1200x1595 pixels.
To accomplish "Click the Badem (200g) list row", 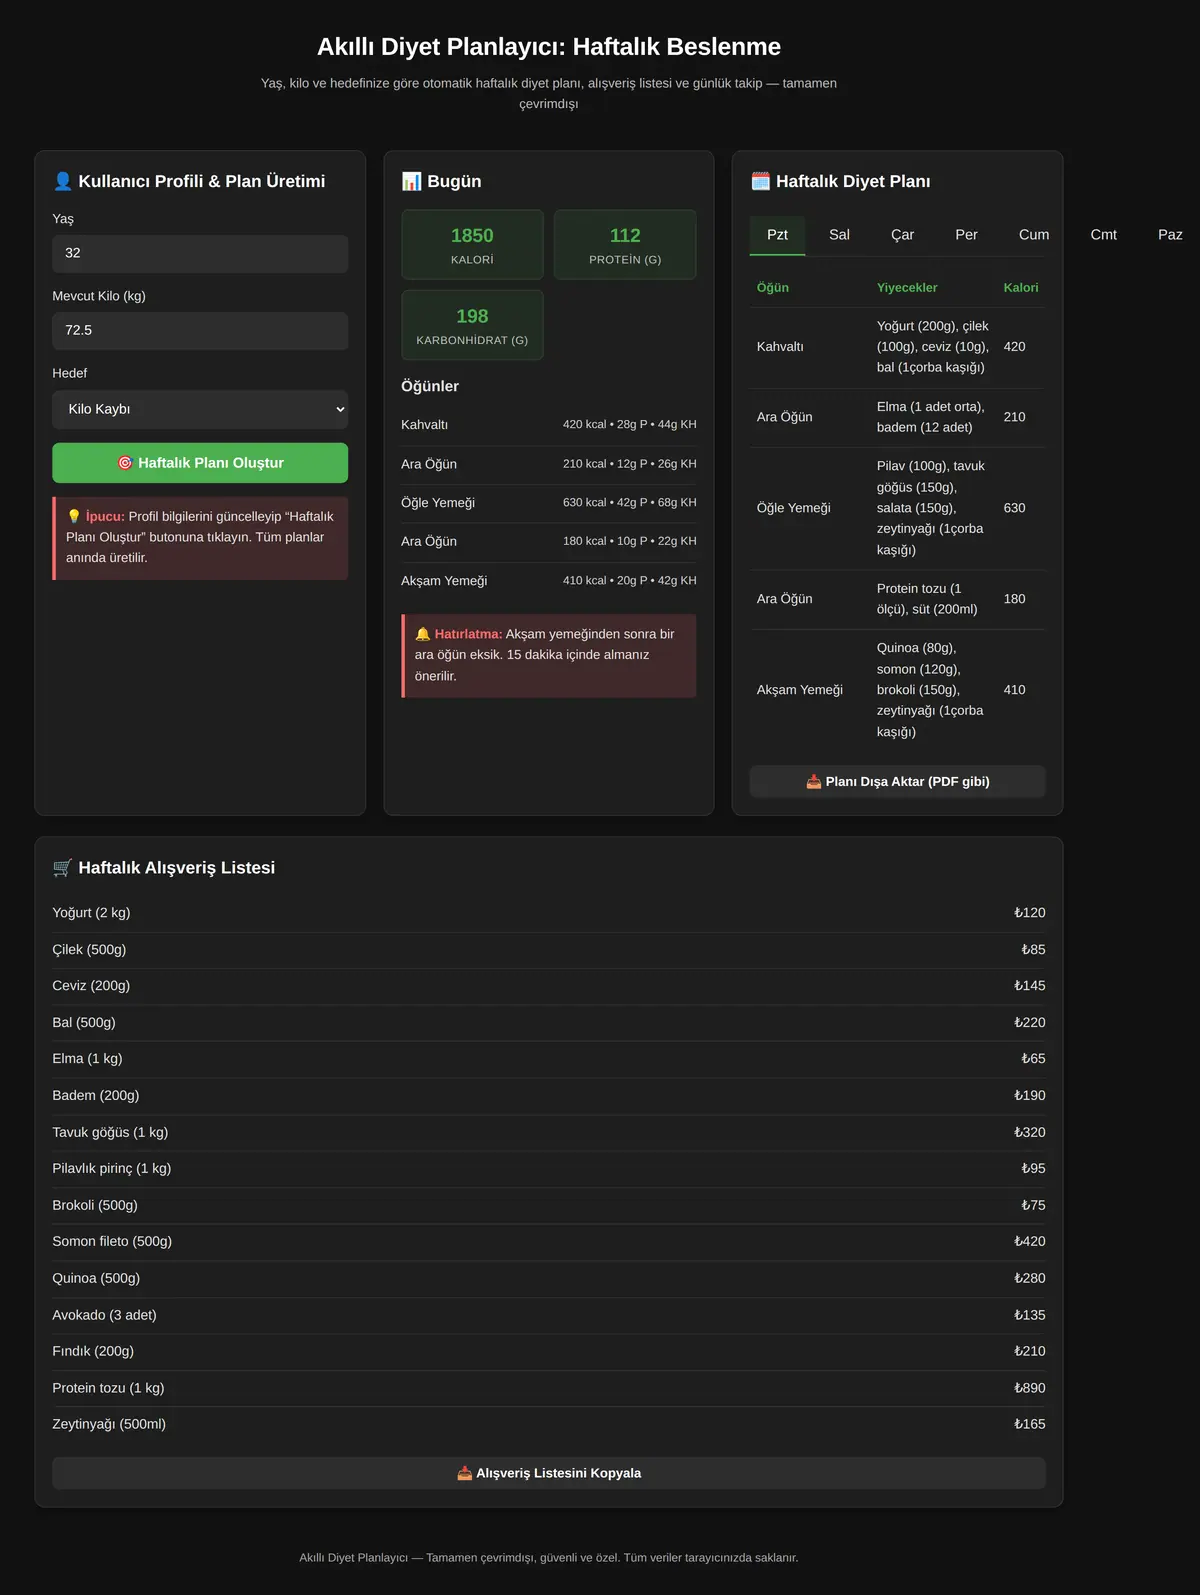I will coord(549,1096).
